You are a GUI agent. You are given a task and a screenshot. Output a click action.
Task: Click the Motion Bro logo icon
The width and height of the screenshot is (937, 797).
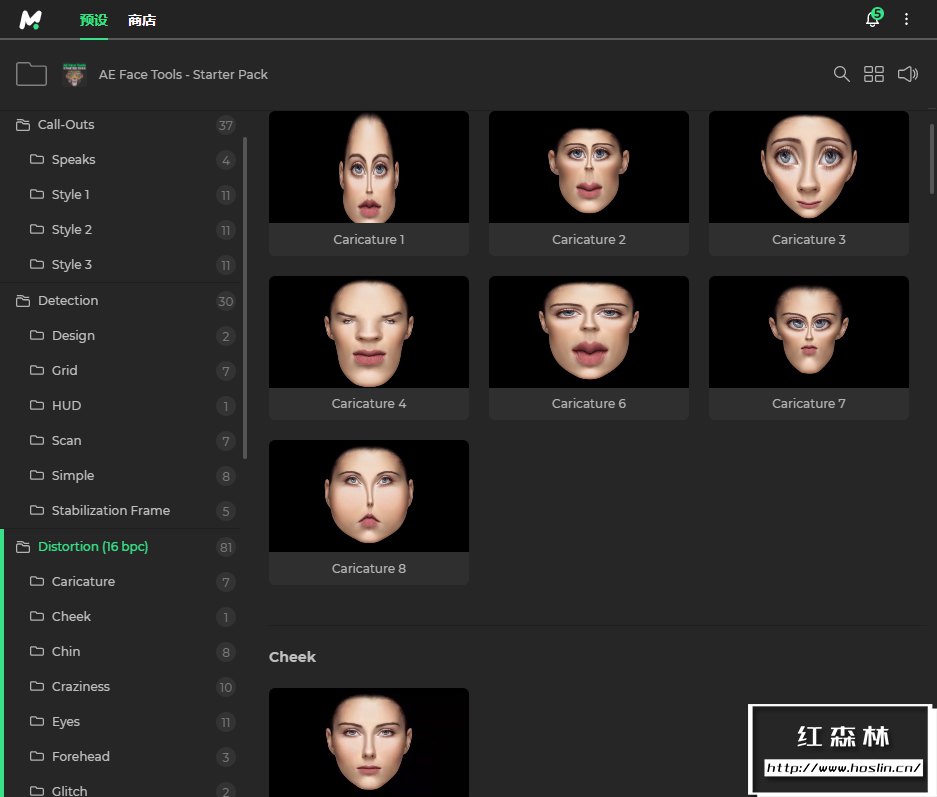[x=31, y=20]
